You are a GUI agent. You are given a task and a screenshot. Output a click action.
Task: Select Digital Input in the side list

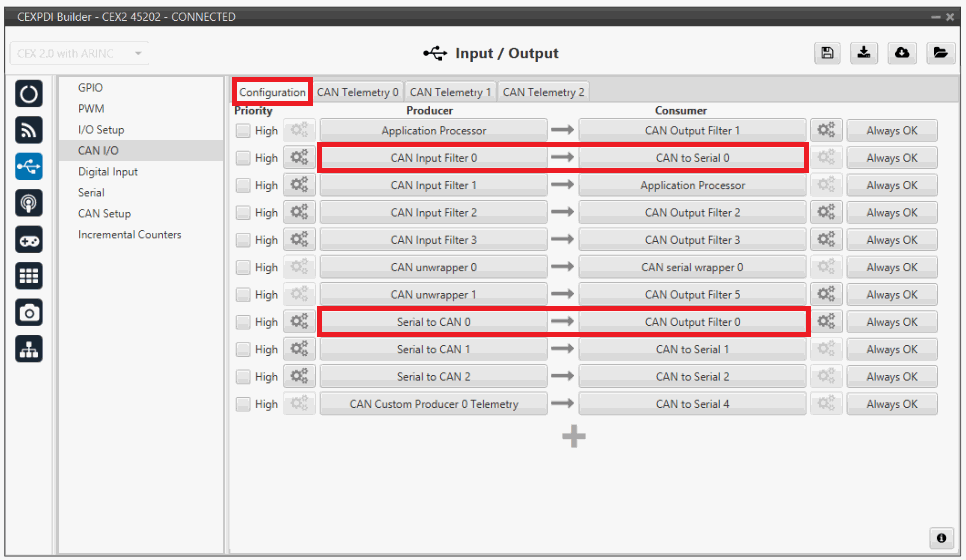click(108, 172)
